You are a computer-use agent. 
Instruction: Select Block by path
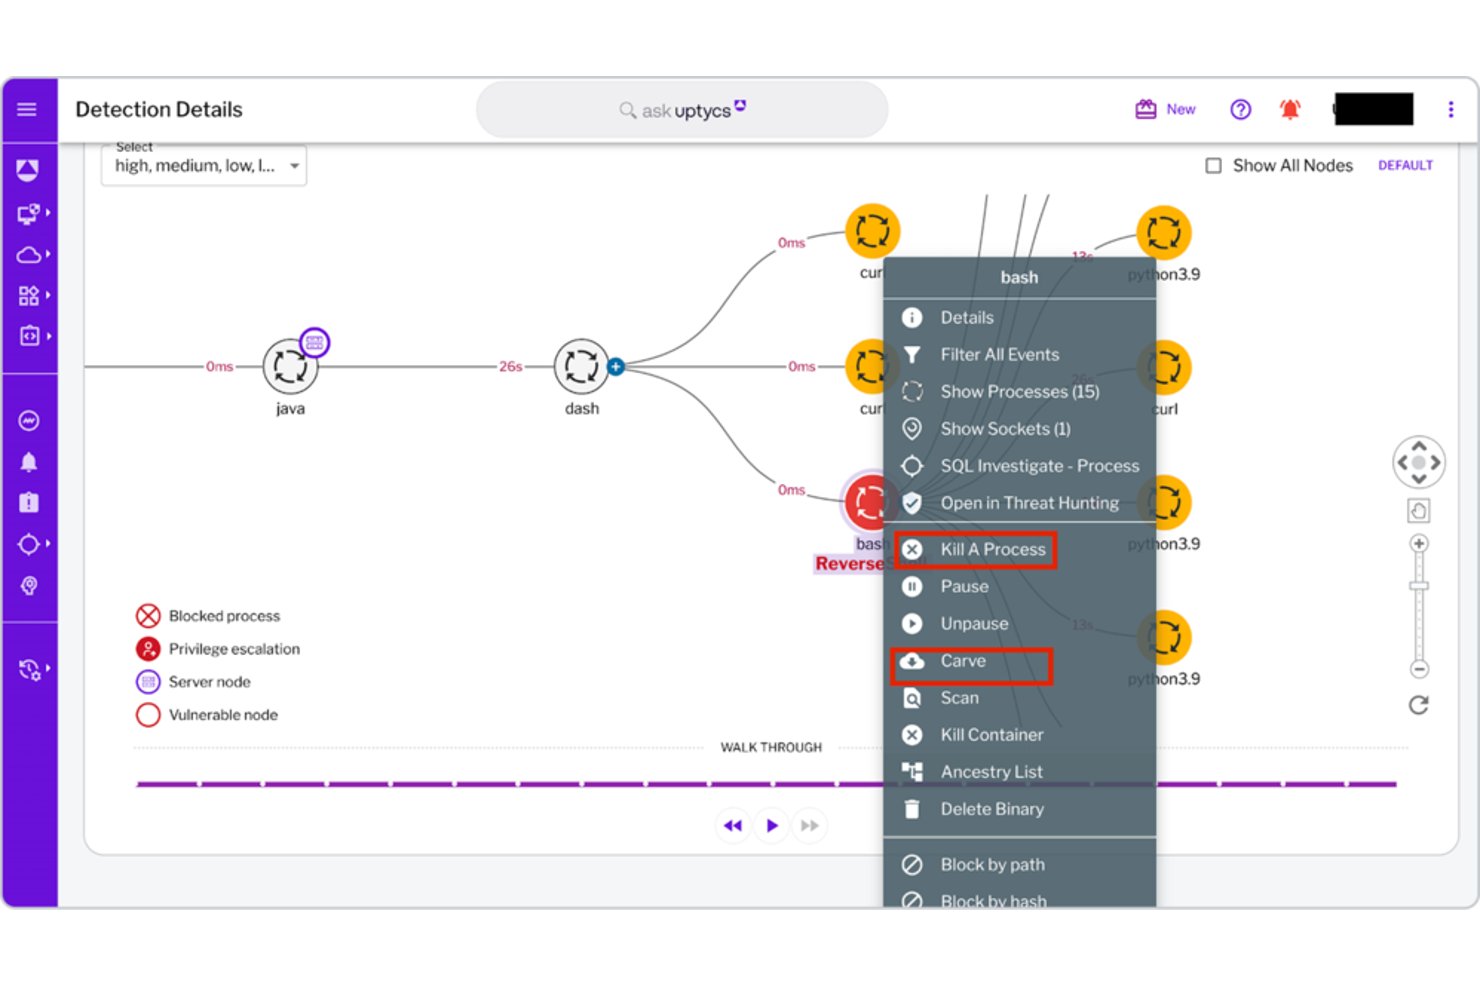(x=1020, y=864)
